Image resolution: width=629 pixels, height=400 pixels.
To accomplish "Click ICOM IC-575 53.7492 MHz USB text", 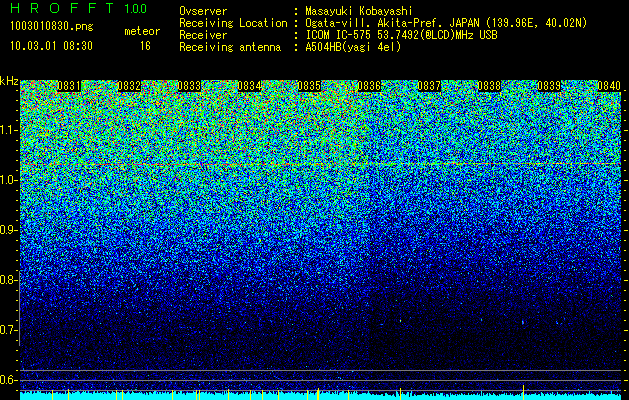I will click(402, 35).
